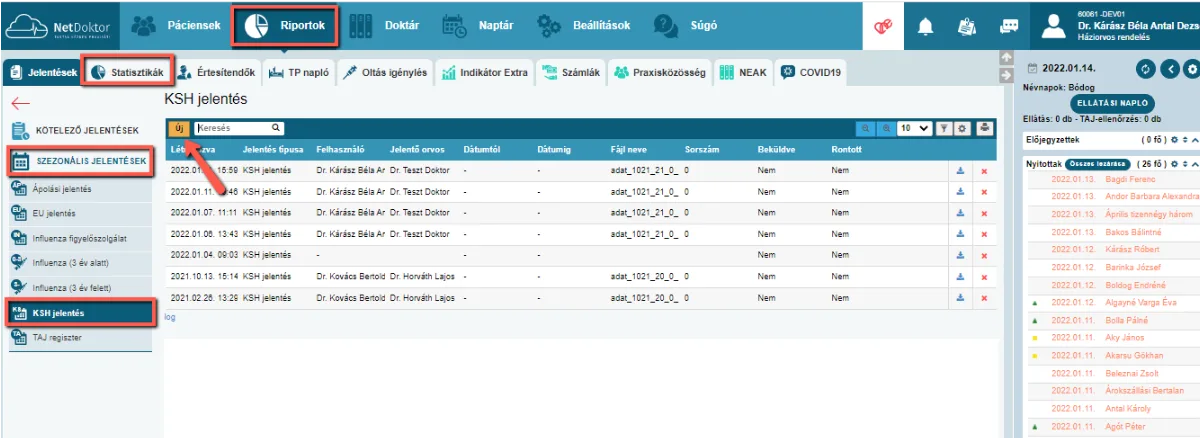Click the clipboard notes icon in header
Screen dimensions: 1200x438
pos(967,27)
